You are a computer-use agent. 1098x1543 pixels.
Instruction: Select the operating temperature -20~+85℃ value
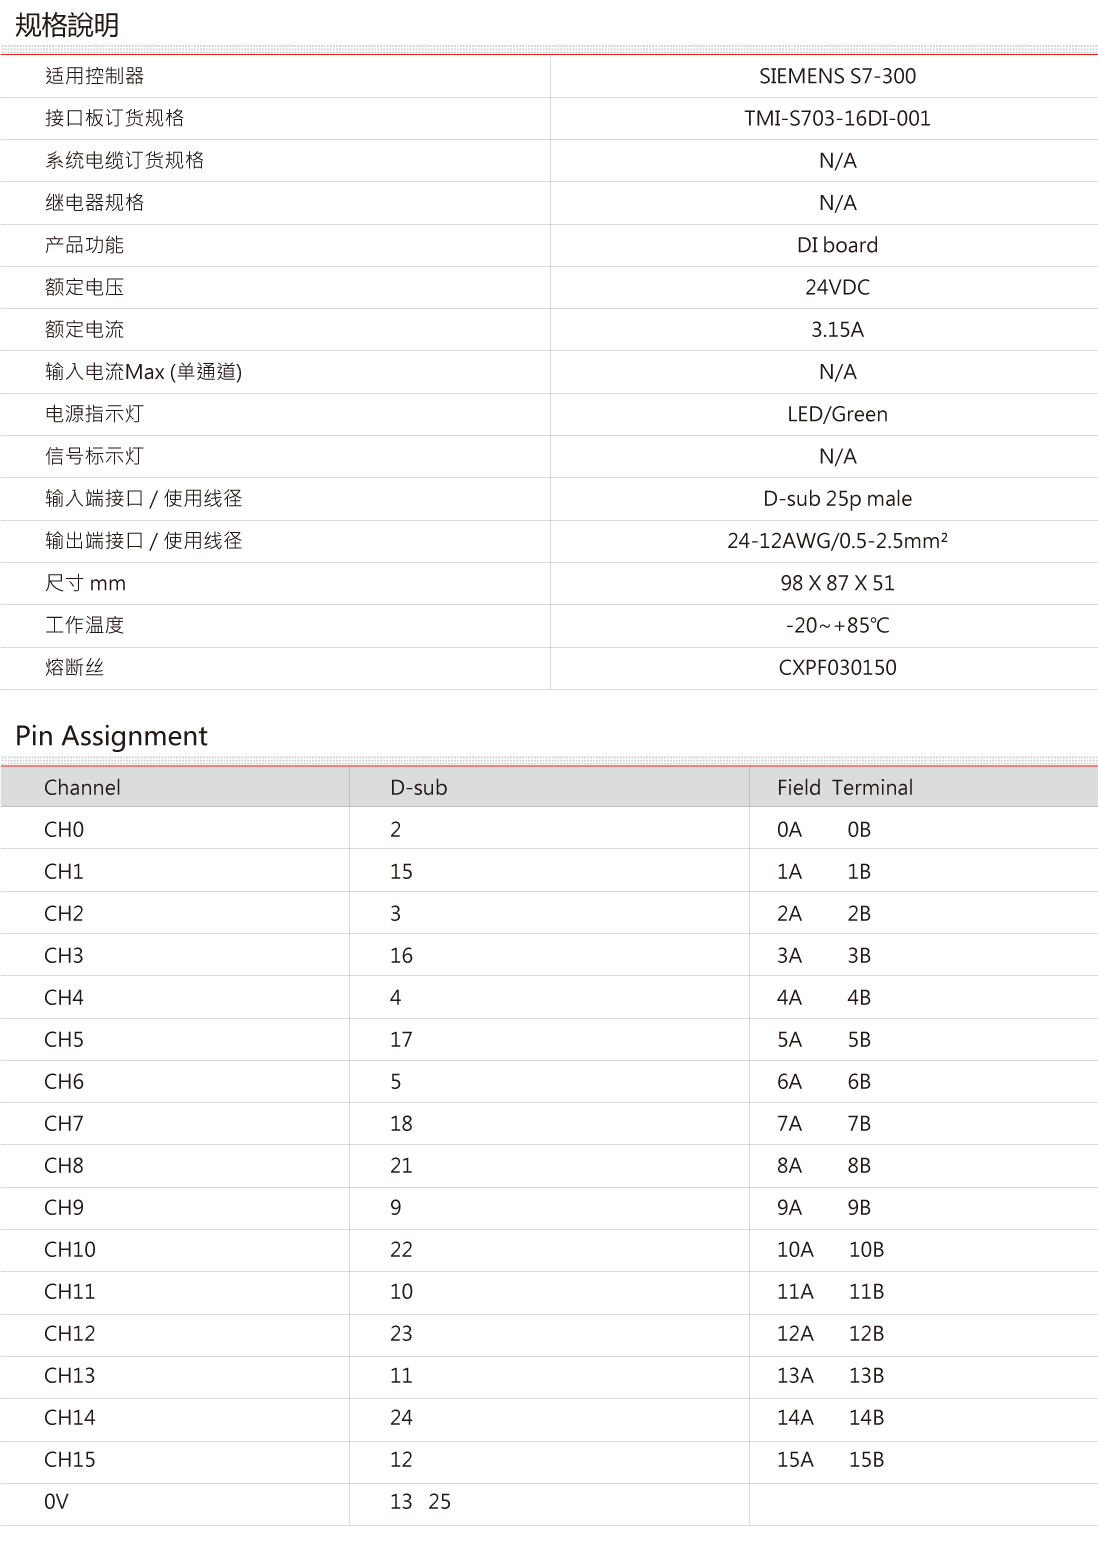coord(837,625)
